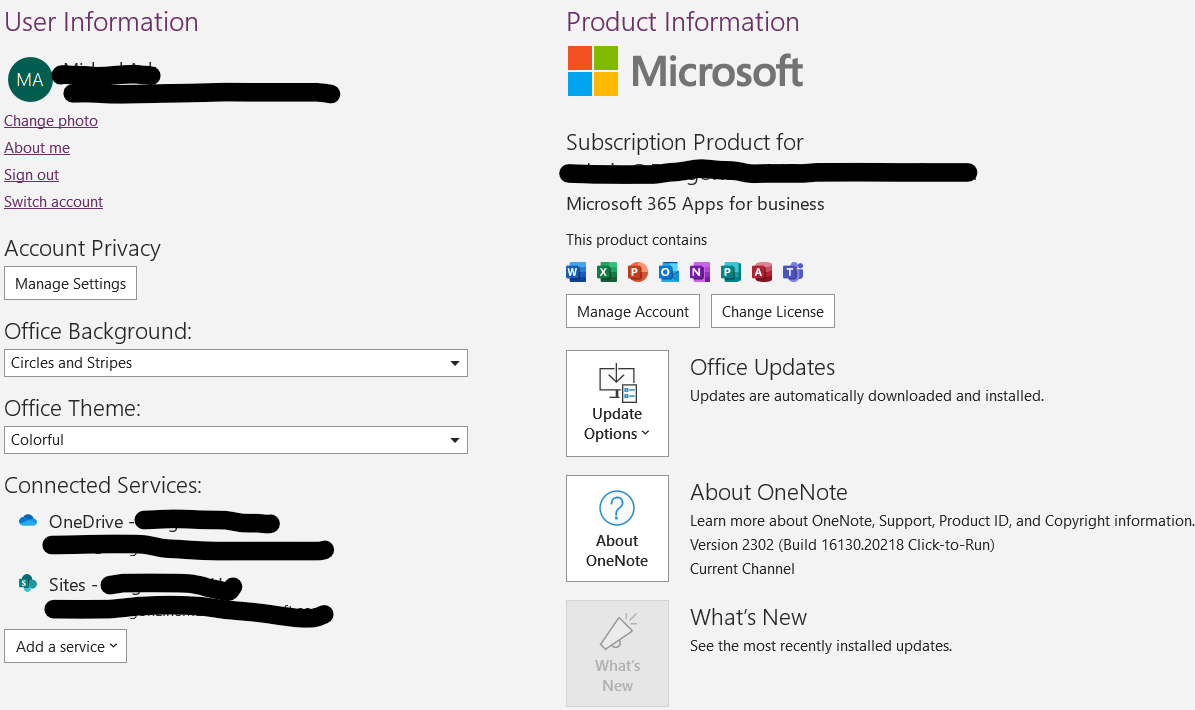Click the SharePoint Sites icon

tap(28, 584)
